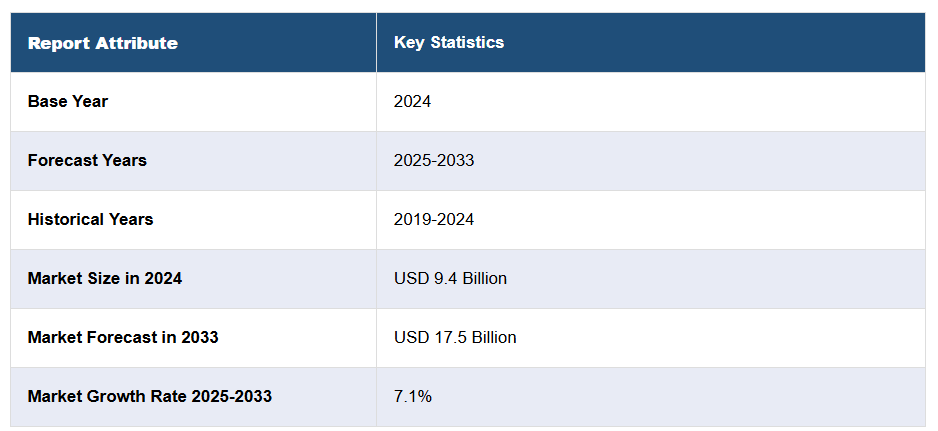
Task: Click the Key Statistics column header
Action: tap(449, 43)
